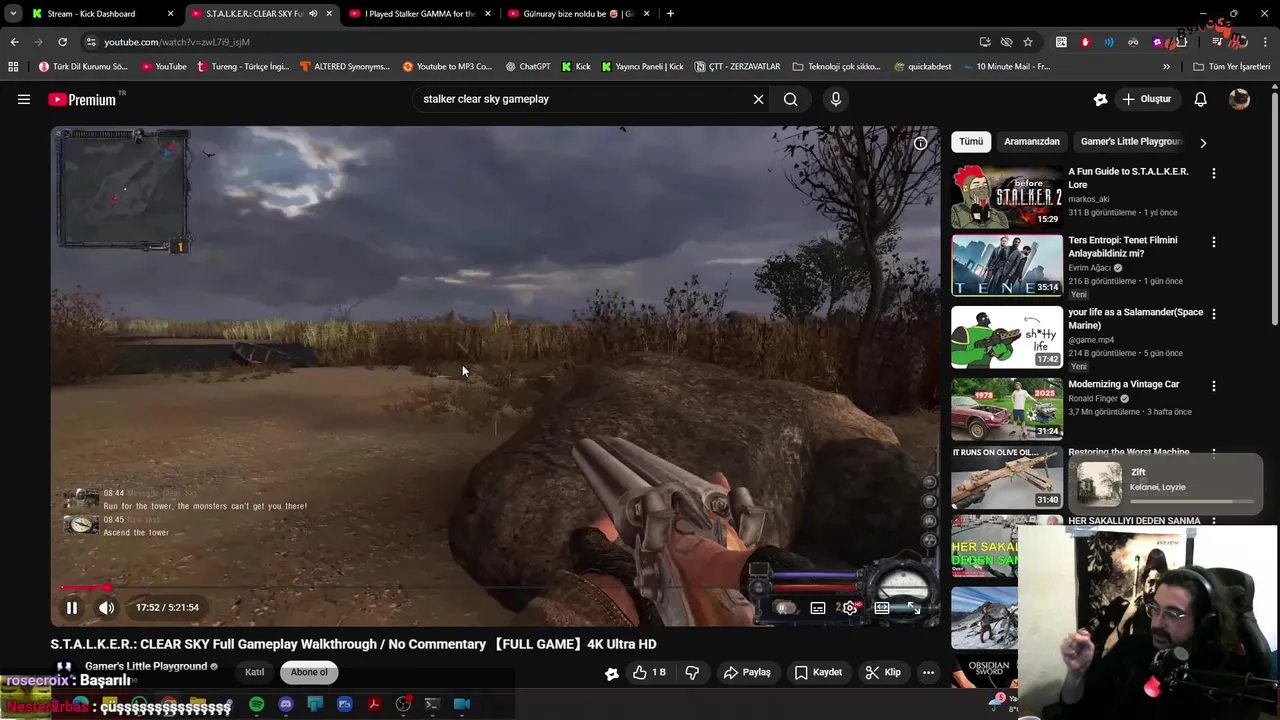Open Modernizing a Vintage Car thumbnail
Image resolution: width=1280 pixels, height=720 pixels.
pyautogui.click(x=1007, y=409)
